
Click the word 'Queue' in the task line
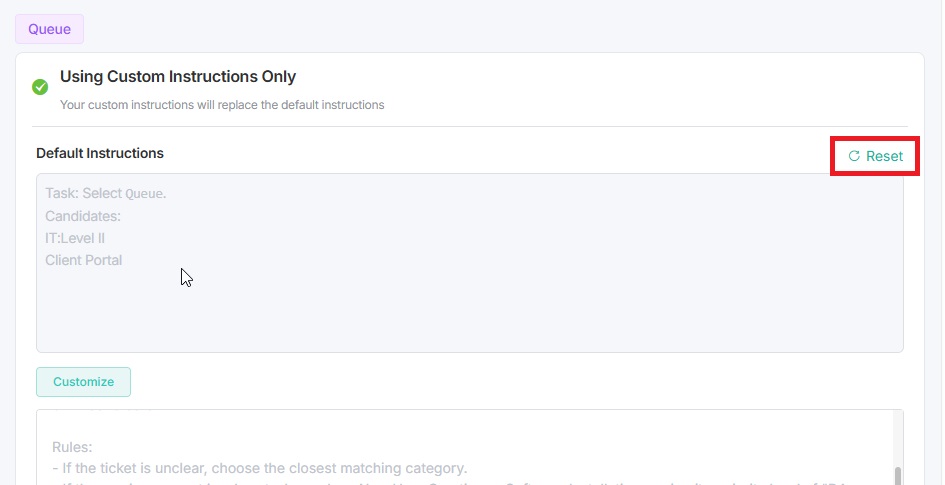[x=144, y=194]
